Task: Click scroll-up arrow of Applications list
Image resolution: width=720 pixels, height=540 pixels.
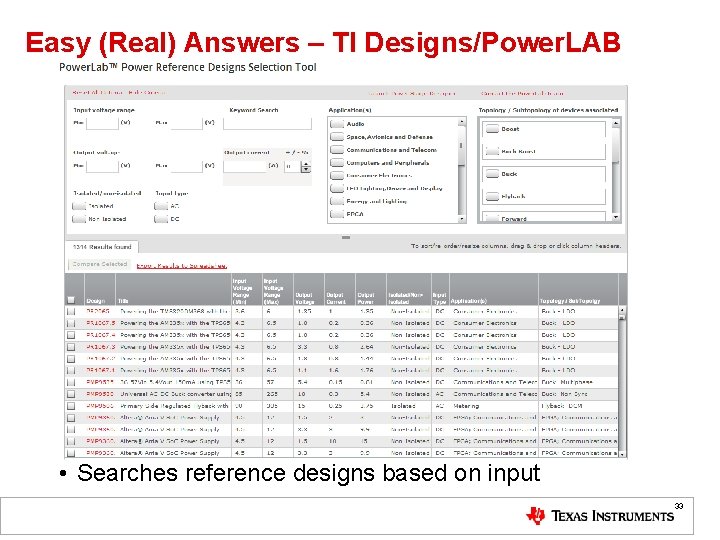Action: click(x=461, y=122)
